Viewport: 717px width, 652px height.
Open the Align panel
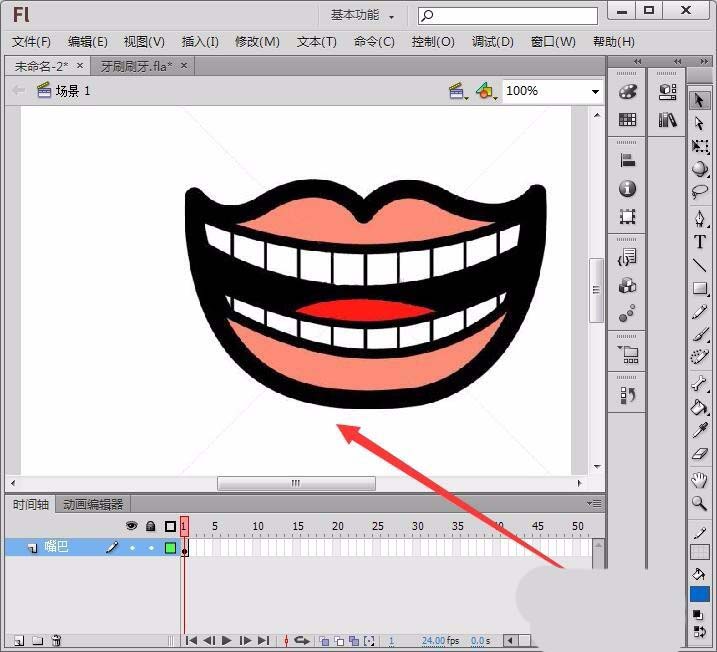(627, 160)
